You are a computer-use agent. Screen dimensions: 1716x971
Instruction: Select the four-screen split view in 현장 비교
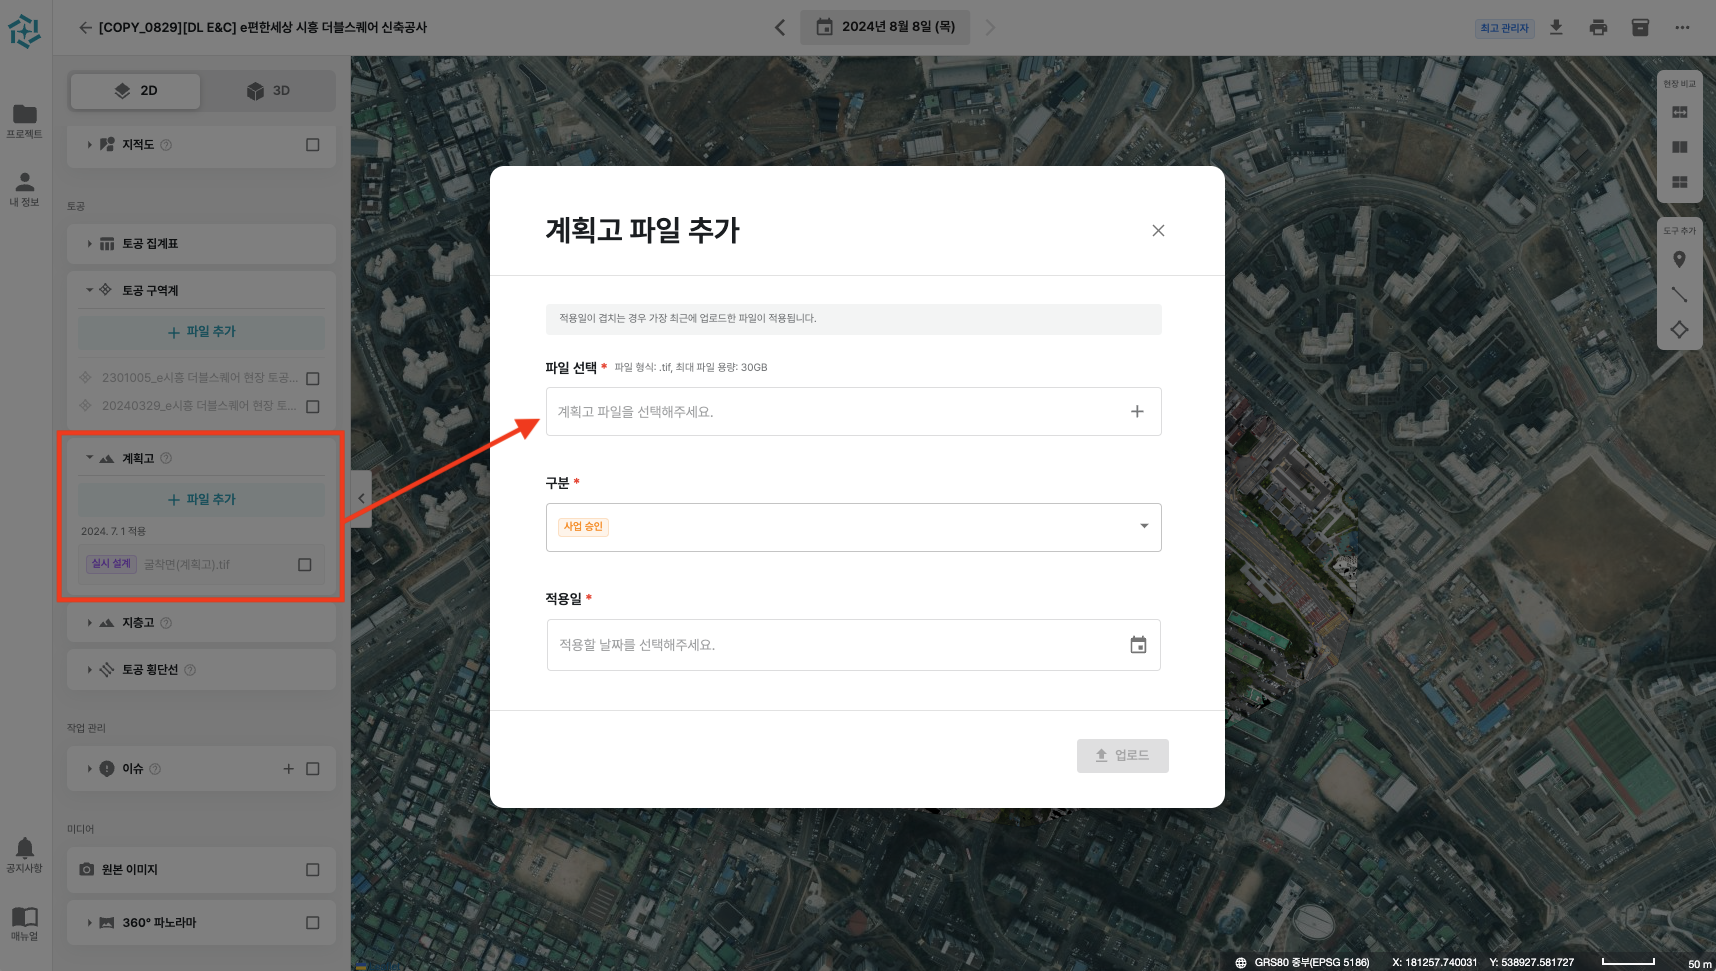coord(1680,183)
